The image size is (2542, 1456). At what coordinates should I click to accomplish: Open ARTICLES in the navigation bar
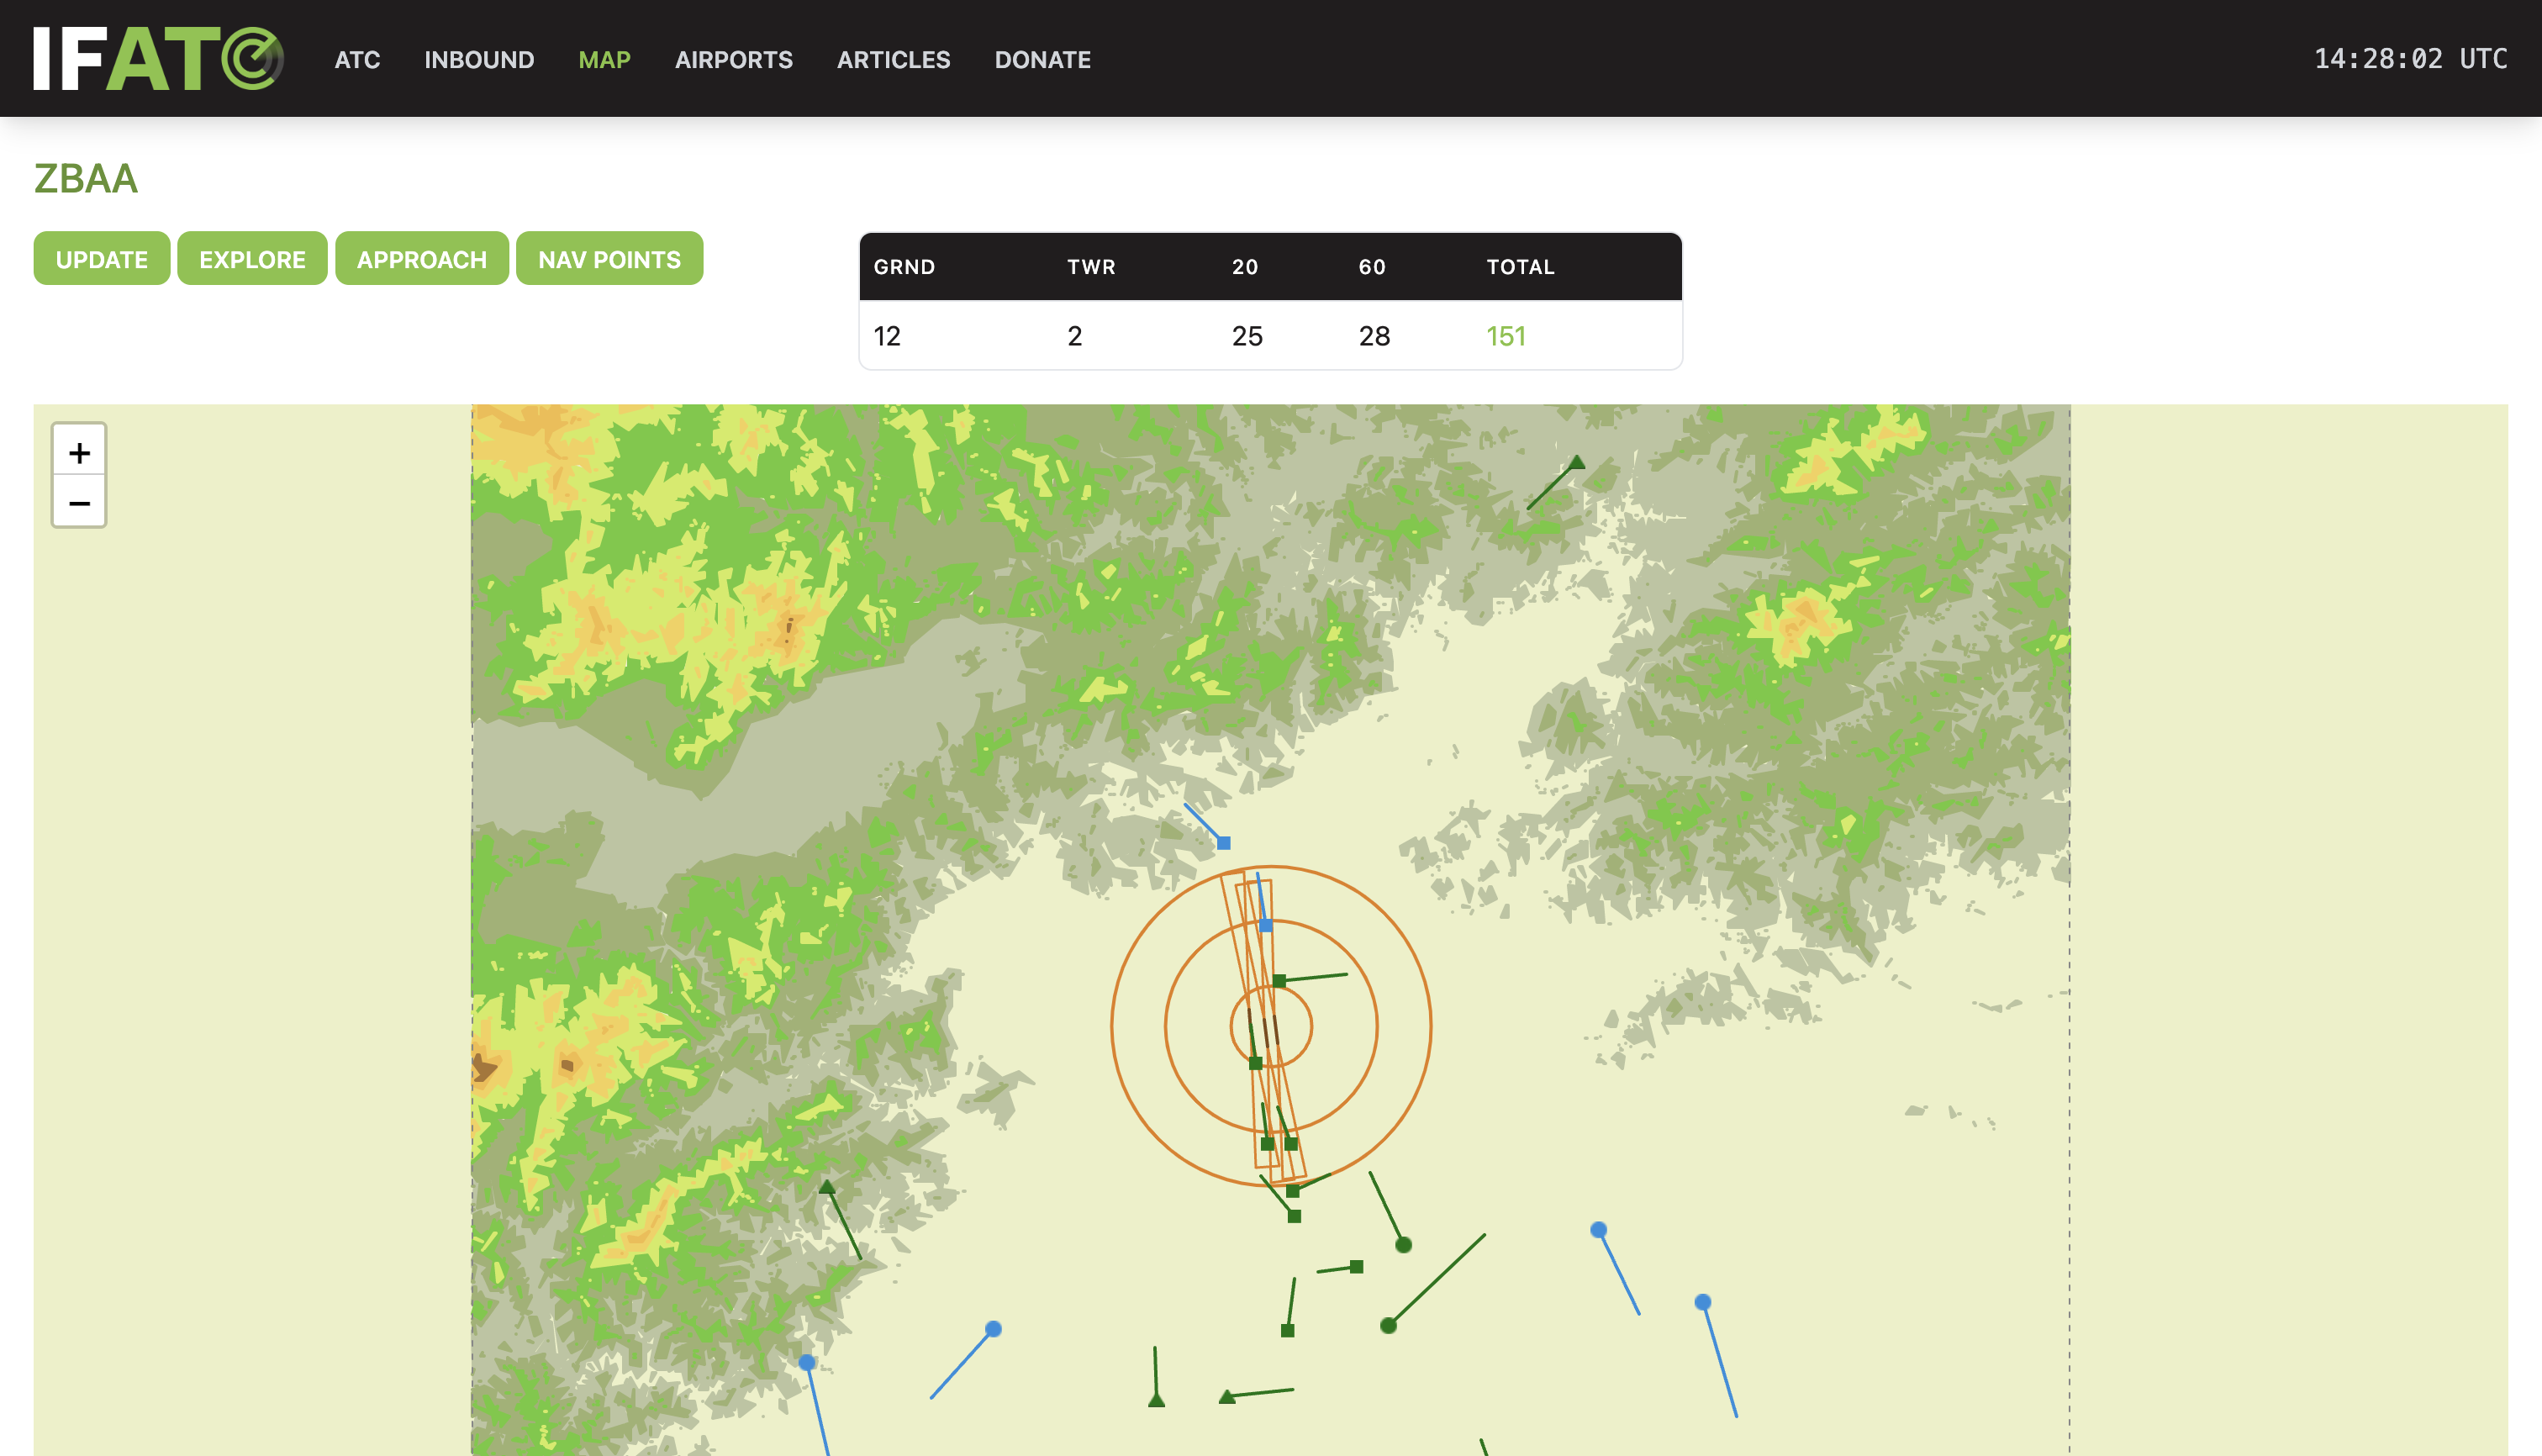click(893, 60)
